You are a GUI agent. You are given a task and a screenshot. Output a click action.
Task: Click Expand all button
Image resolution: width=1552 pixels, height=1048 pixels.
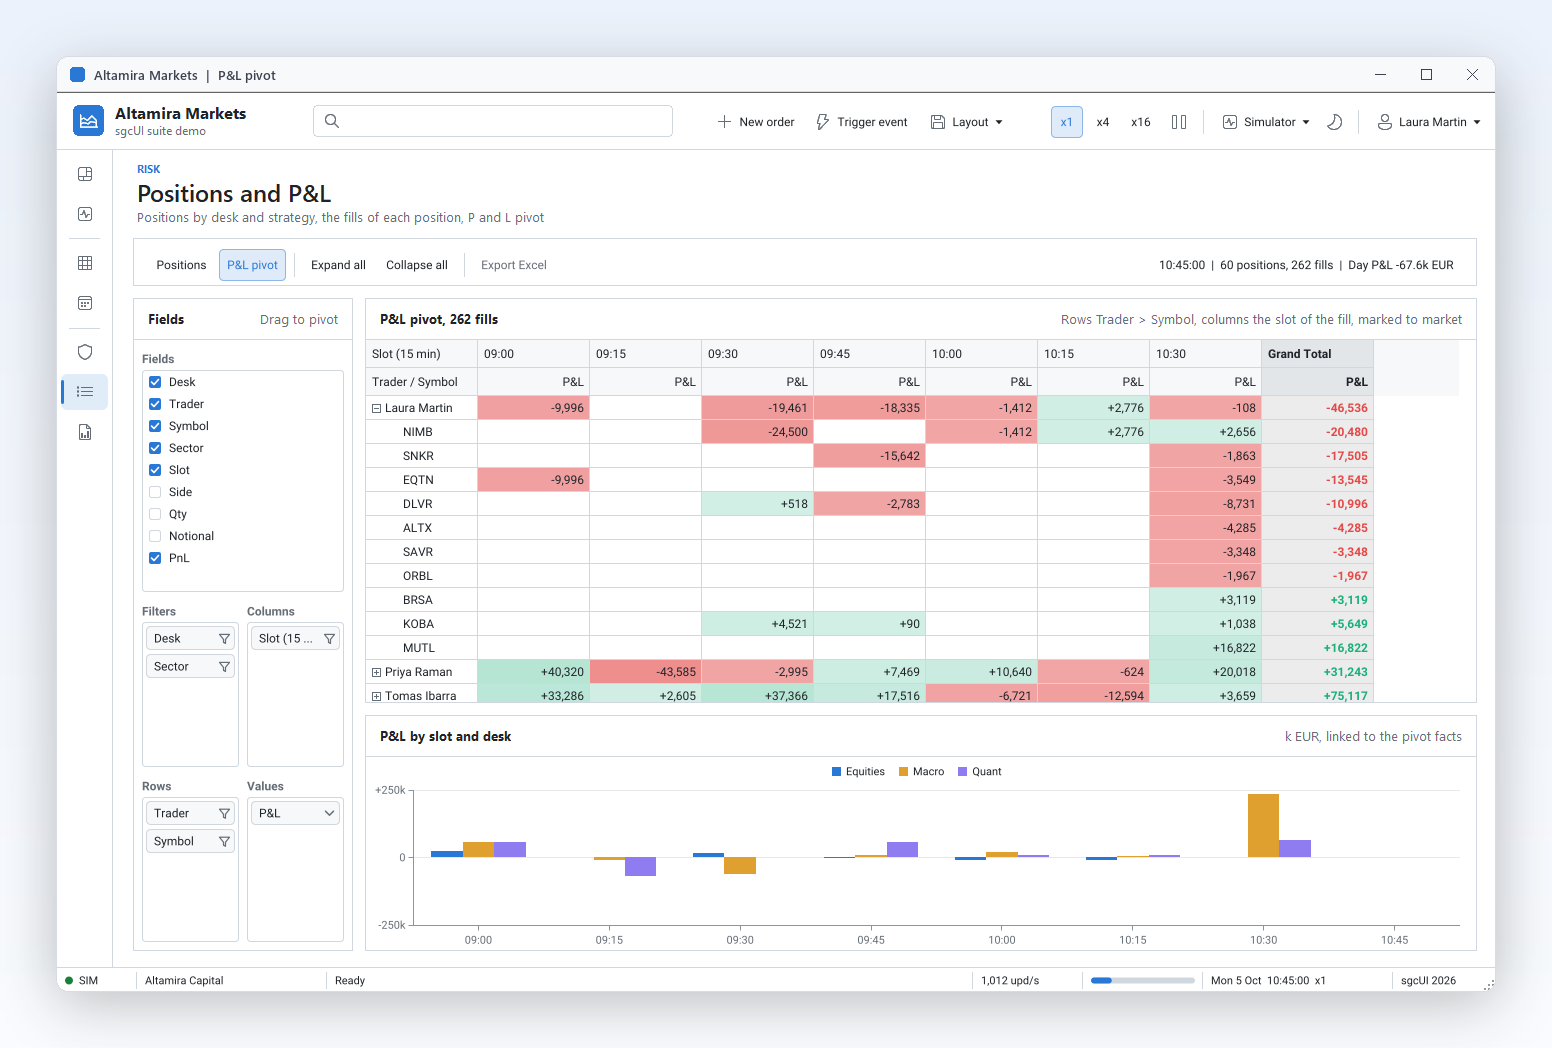[338, 265]
